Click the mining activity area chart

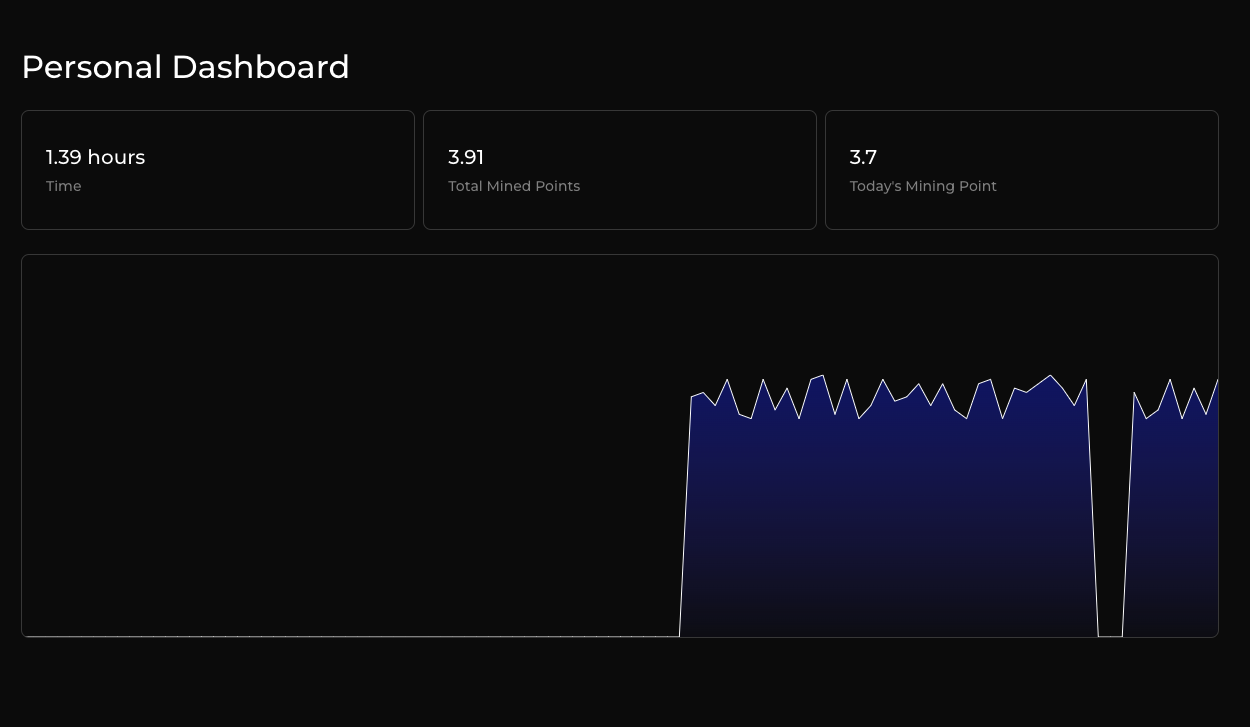click(x=620, y=446)
